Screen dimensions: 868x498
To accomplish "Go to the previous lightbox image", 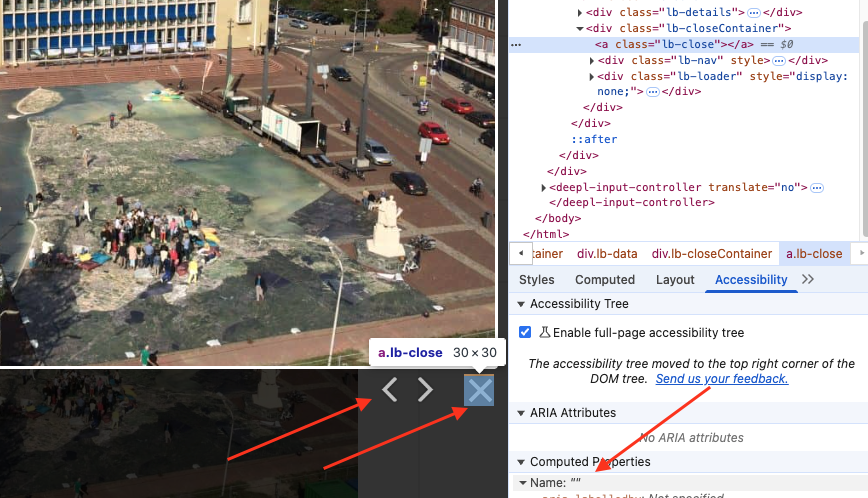I will tap(390, 390).
